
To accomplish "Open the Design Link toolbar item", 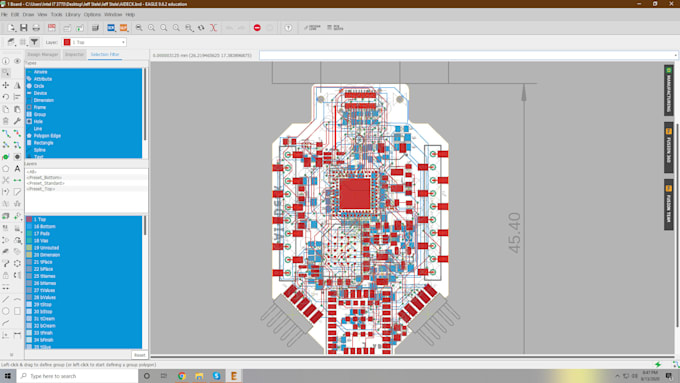I will click(x=312, y=28).
